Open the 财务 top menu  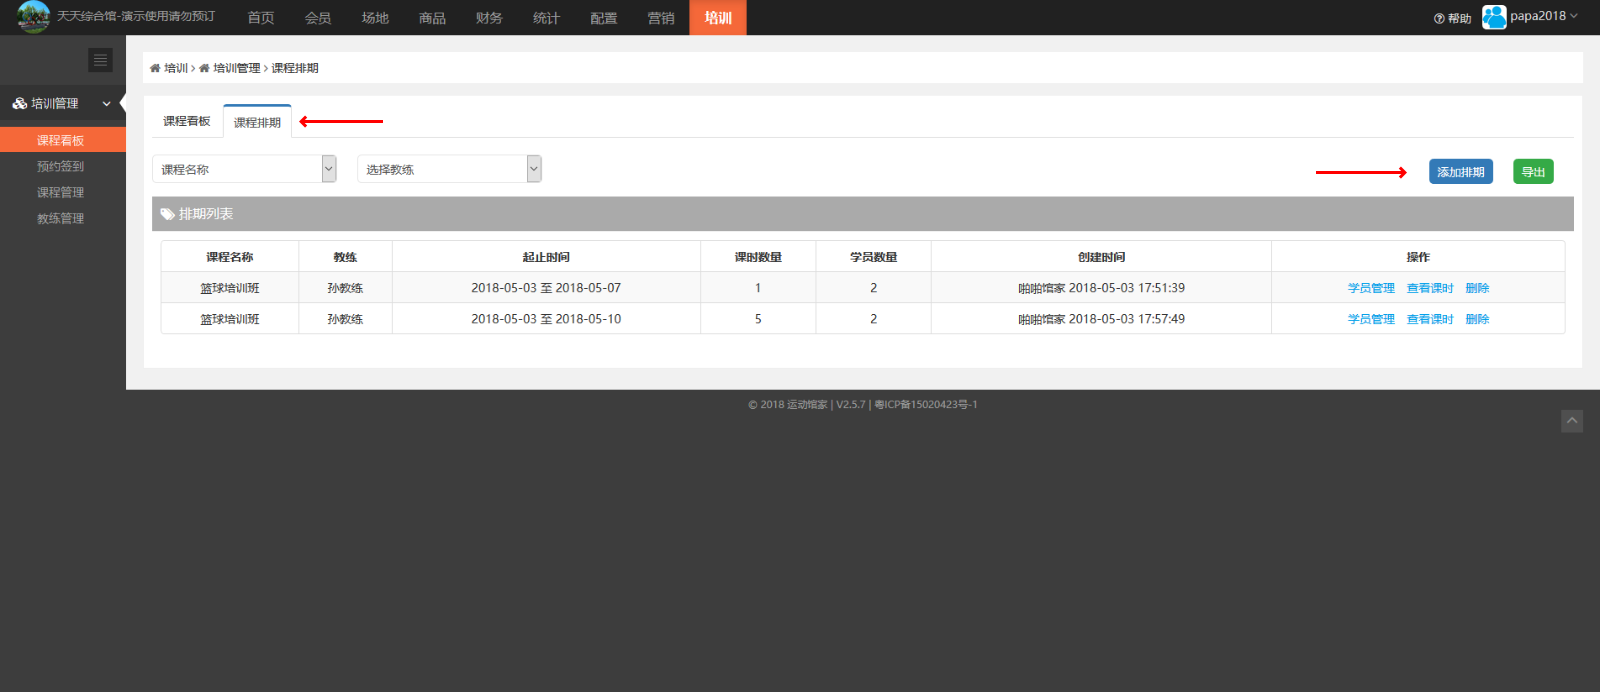point(489,18)
